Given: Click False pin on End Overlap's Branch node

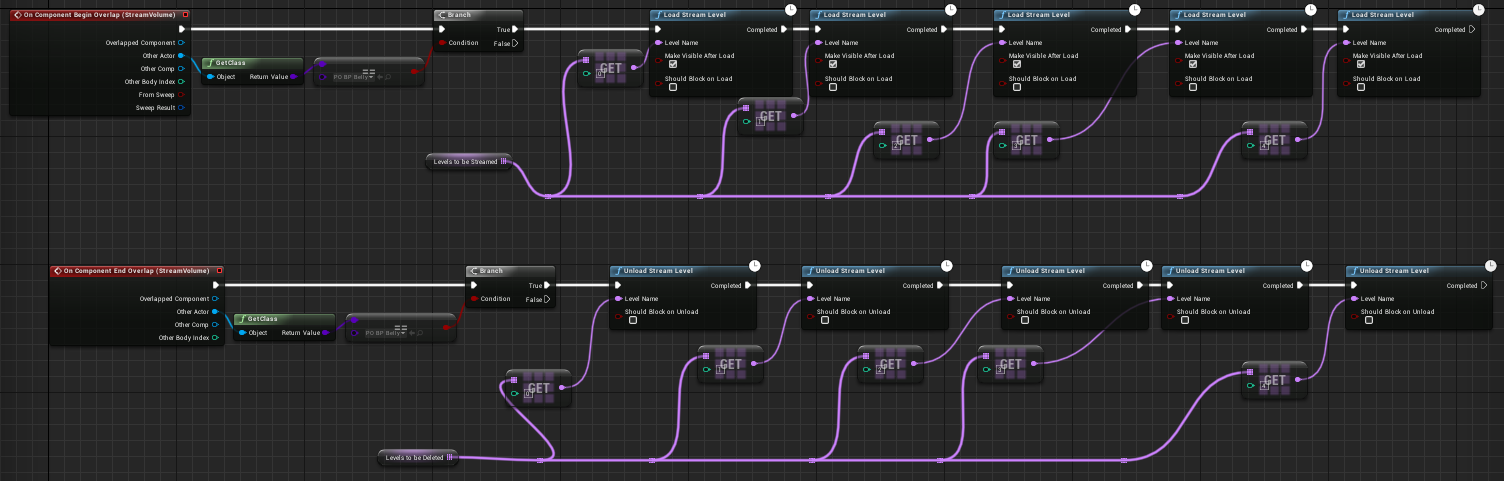Looking at the screenshot, I should [547, 299].
